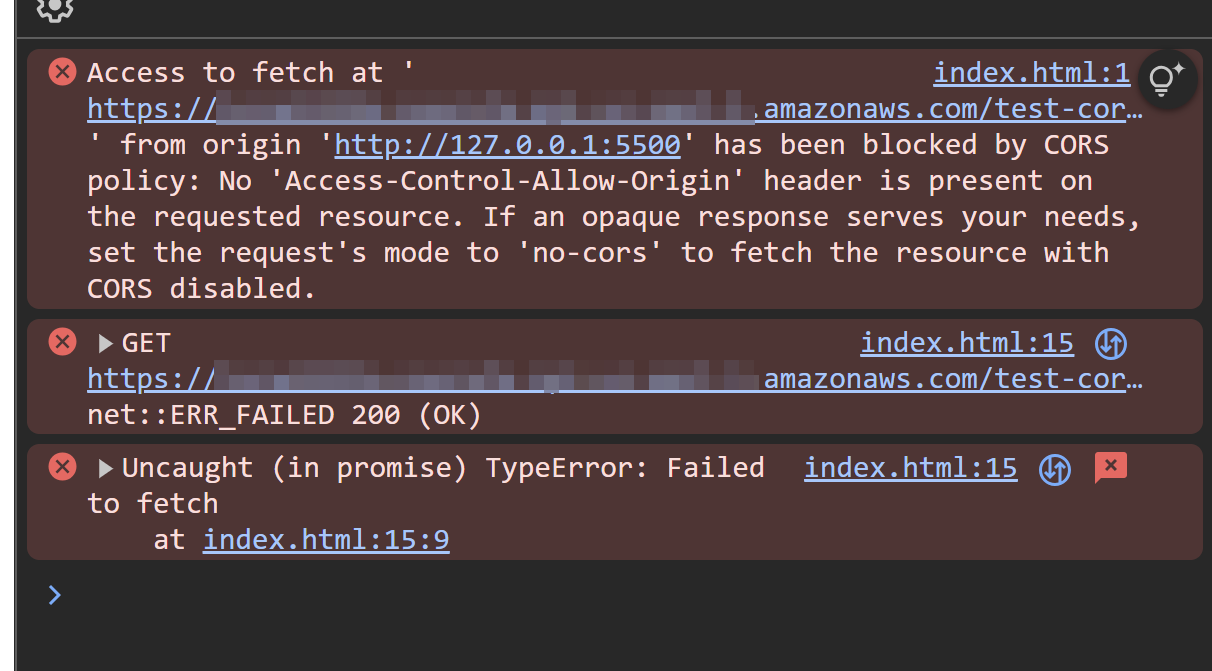Expand the Uncaught TypeError stack trace
1212x671 pixels.
coord(106,468)
